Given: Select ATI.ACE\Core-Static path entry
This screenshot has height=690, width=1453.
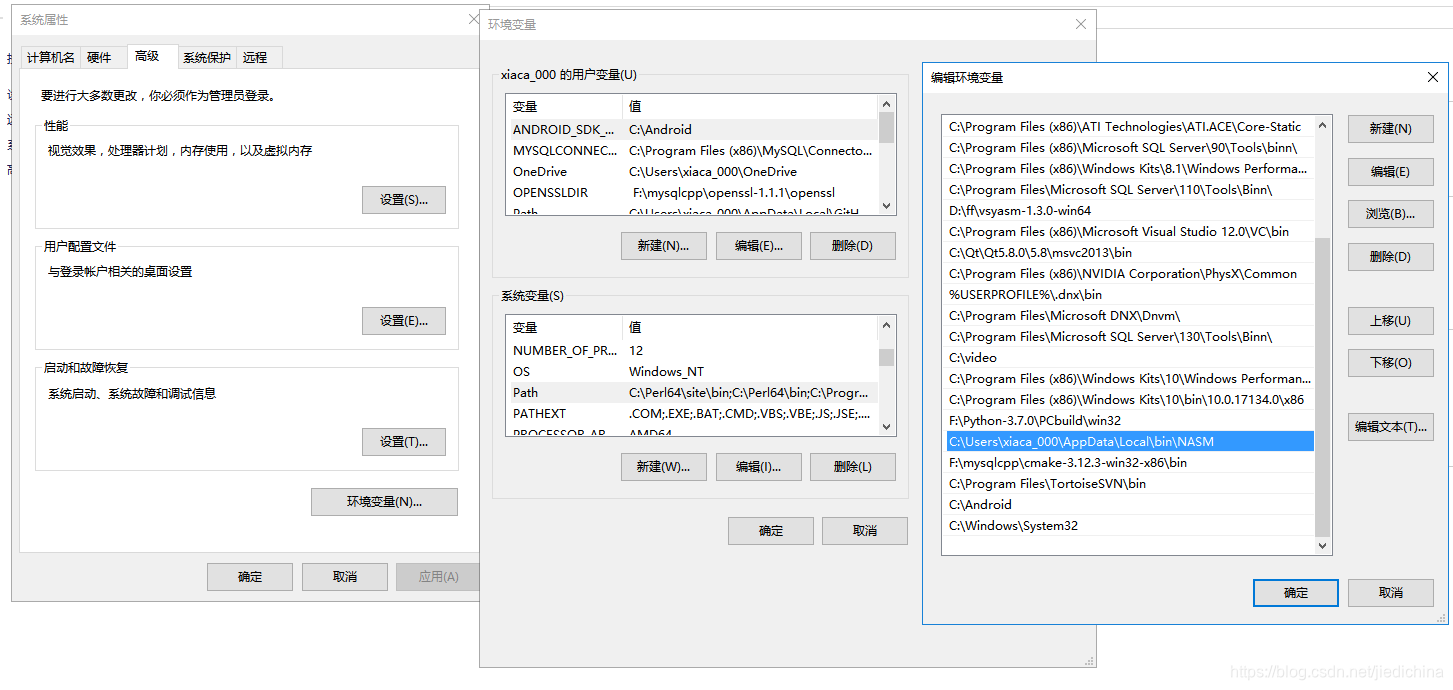Looking at the screenshot, I should [1130, 126].
